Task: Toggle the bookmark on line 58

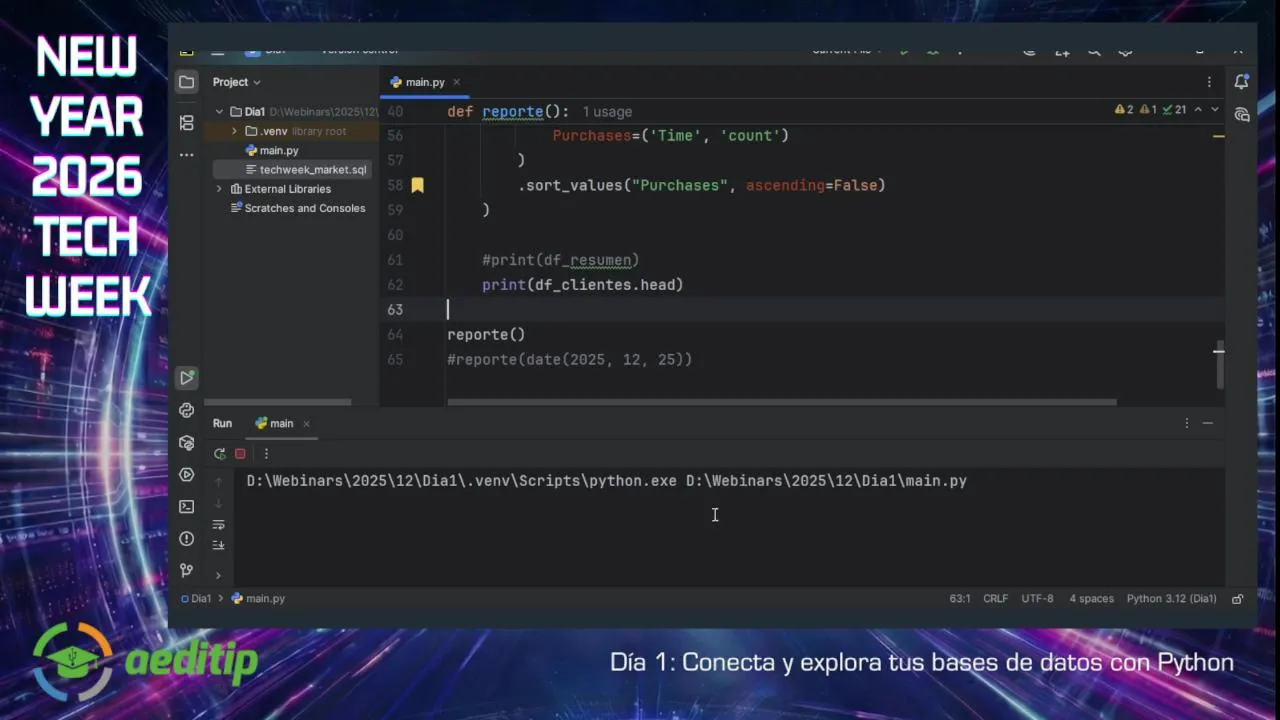Action: pyautogui.click(x=418, y=185)
